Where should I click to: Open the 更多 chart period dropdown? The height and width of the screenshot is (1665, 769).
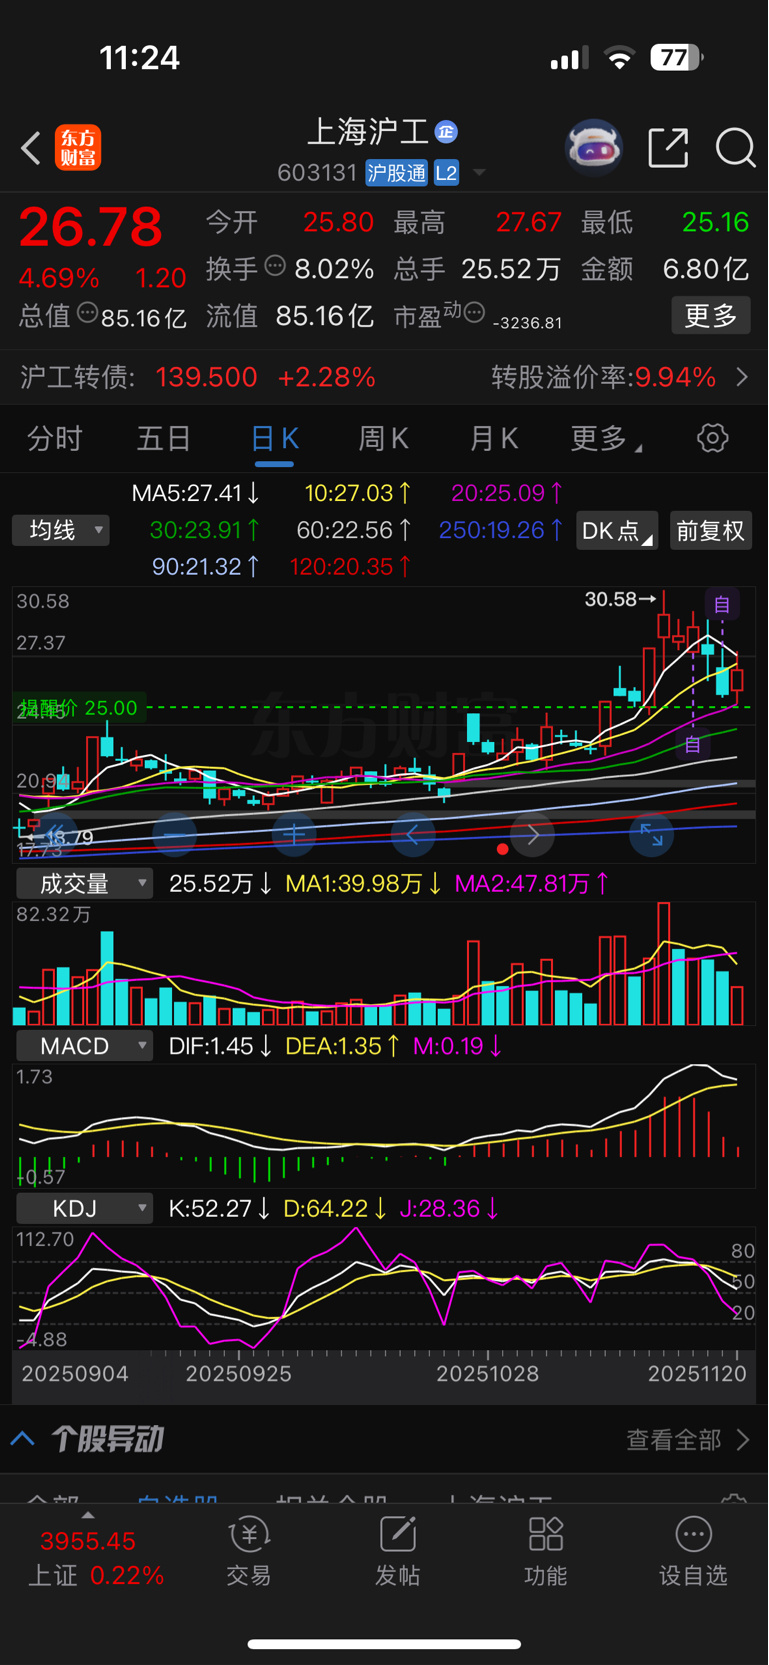coord(606,438)
